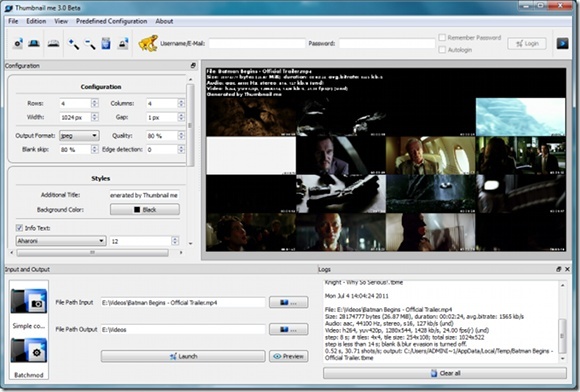Enable the Remember Password checkbox
The image size is (580, 392).
[x=442, y=37]
